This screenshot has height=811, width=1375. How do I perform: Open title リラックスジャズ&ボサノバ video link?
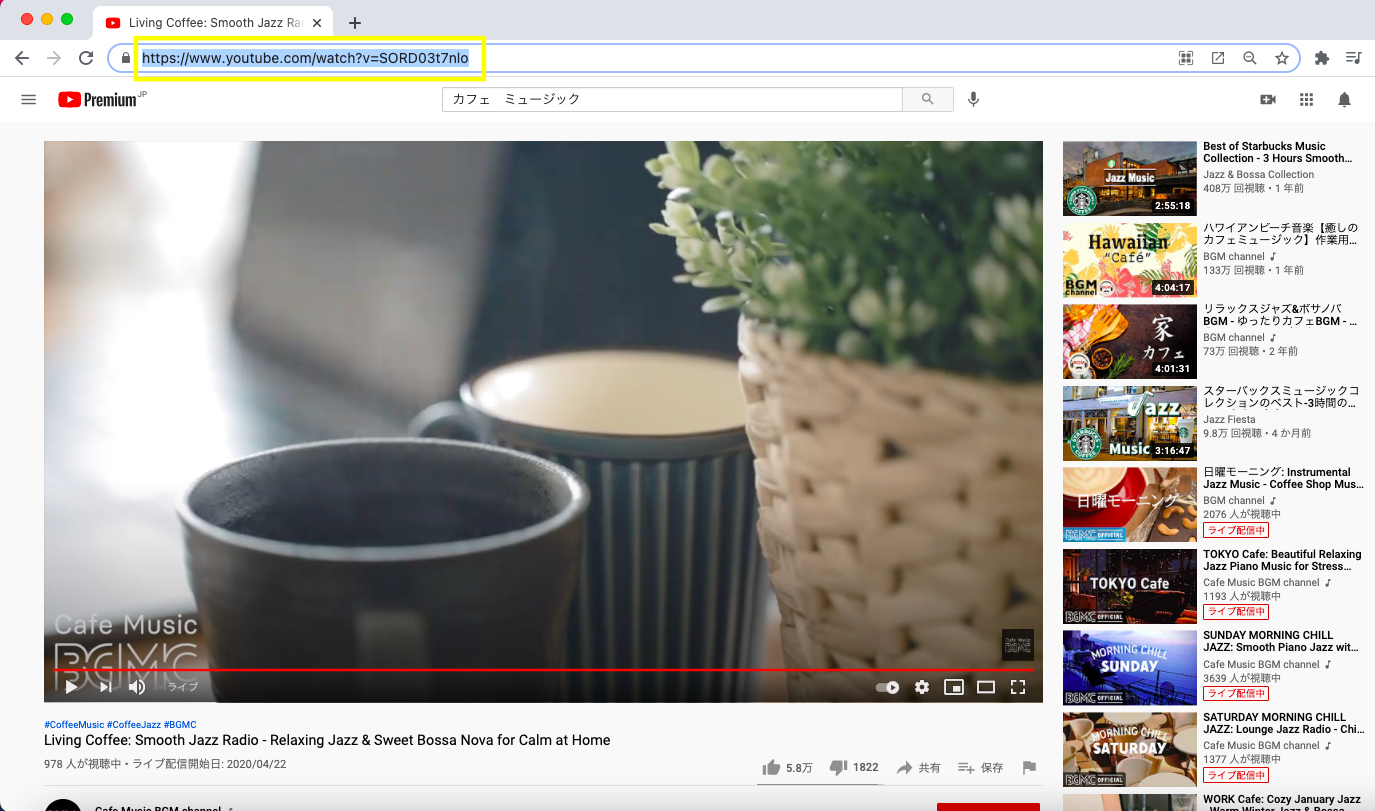1280,315
